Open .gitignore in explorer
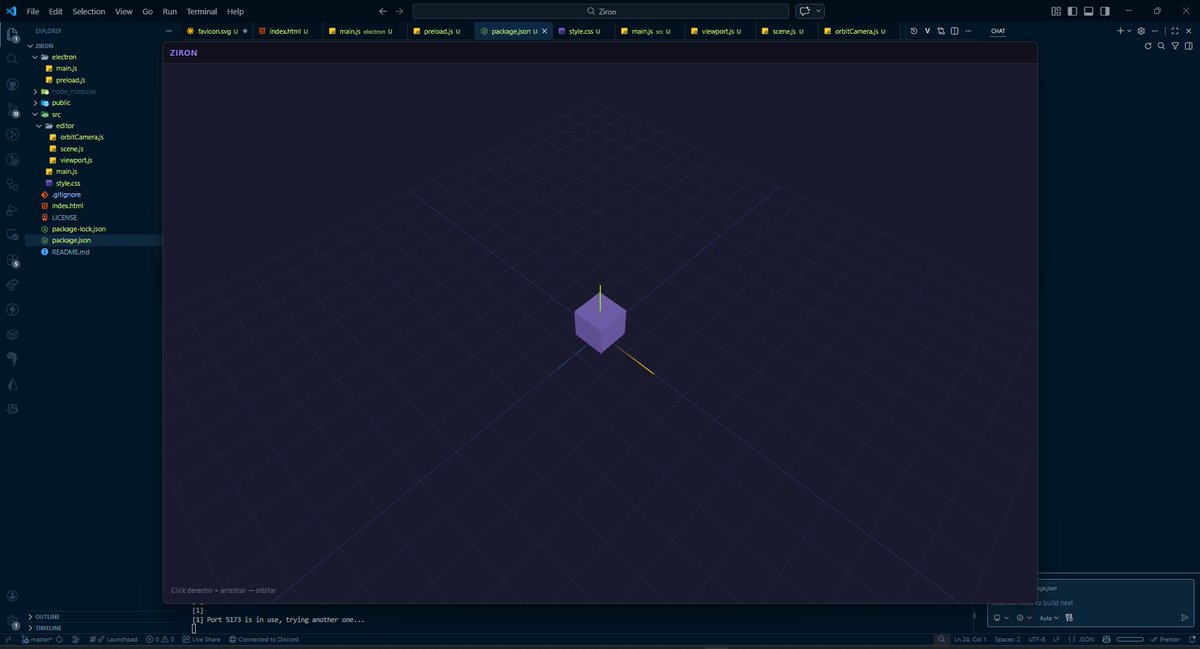The image size is (1200, 649). [x=64, y=194]
